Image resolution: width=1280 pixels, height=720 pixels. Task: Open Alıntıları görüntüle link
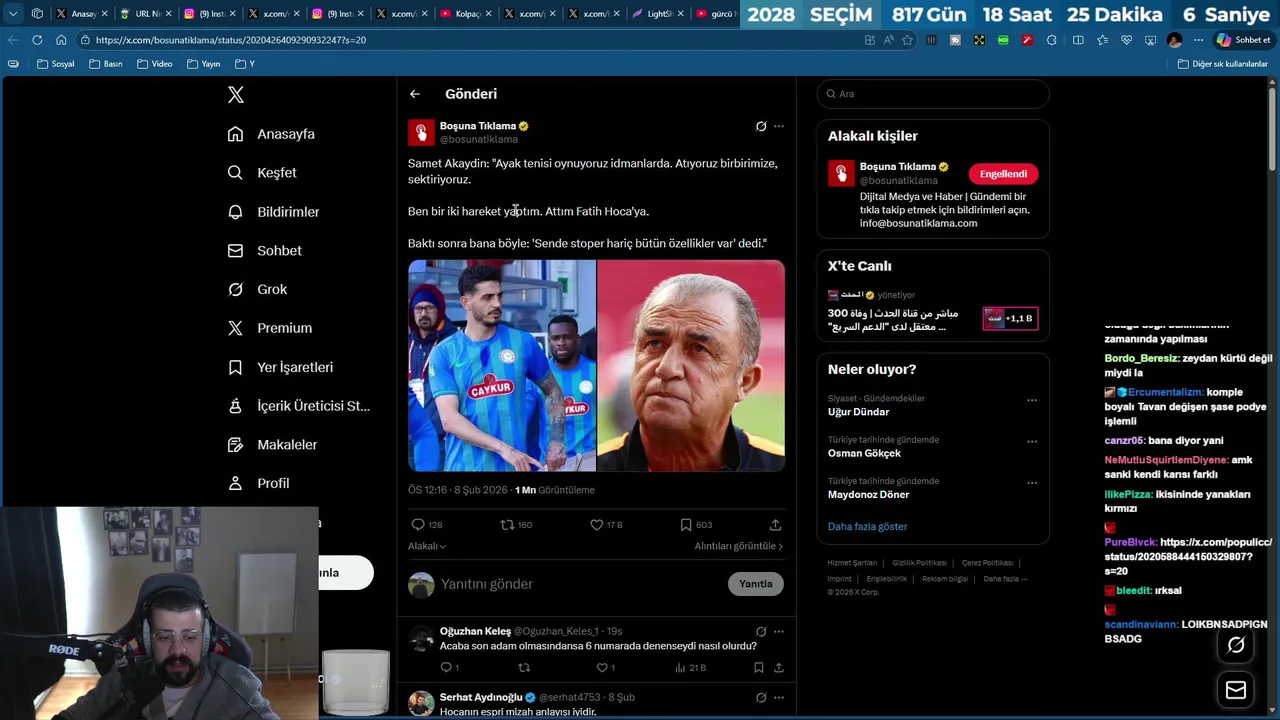[x=739, y=546]
